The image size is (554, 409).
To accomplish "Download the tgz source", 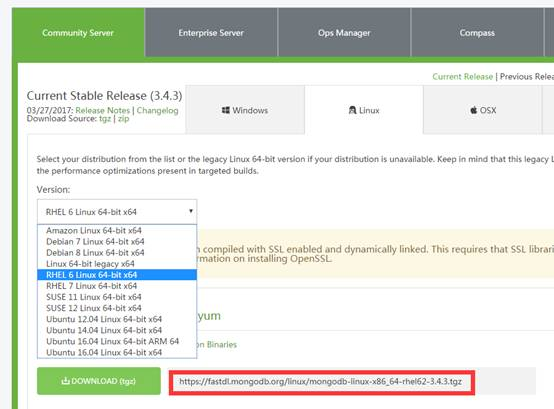I will pyautogui.click(x=105, y=119).
